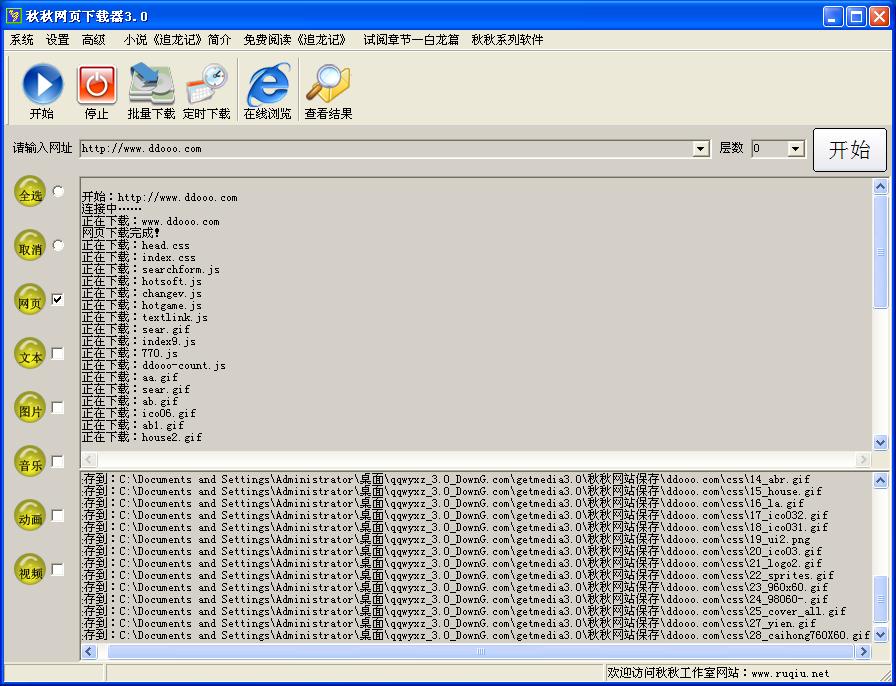
Task: Click the yellow 图片 round button
Action: coord(30,408)
